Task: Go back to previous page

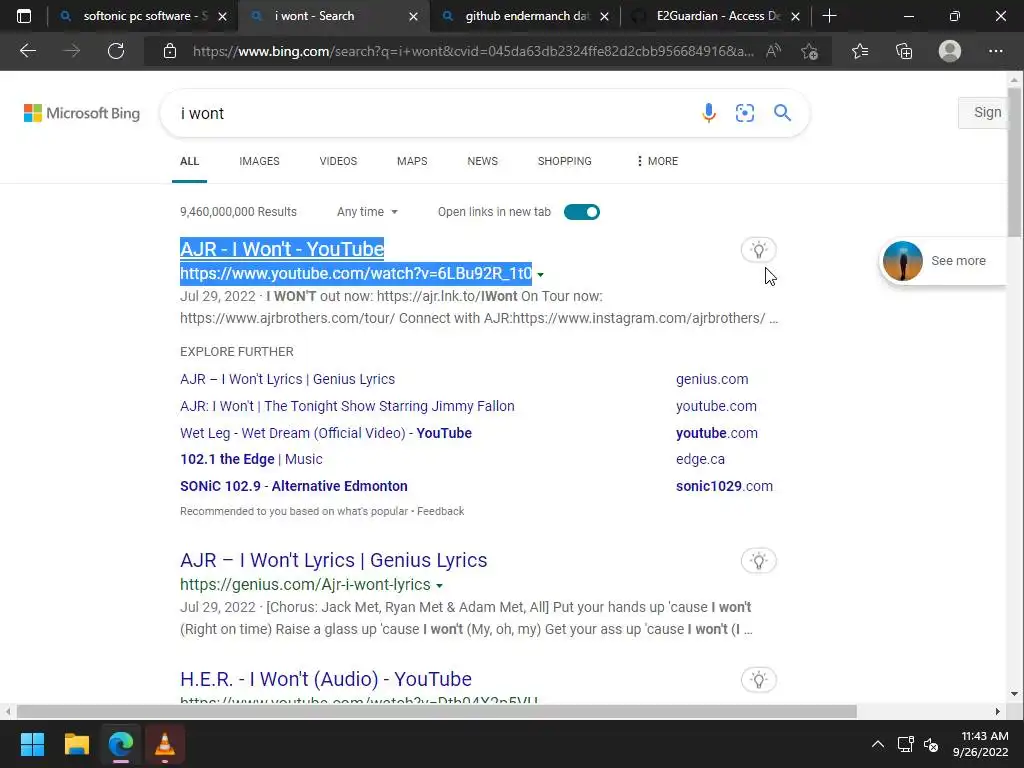Action: pyautogui.click(x=28, y=51)
